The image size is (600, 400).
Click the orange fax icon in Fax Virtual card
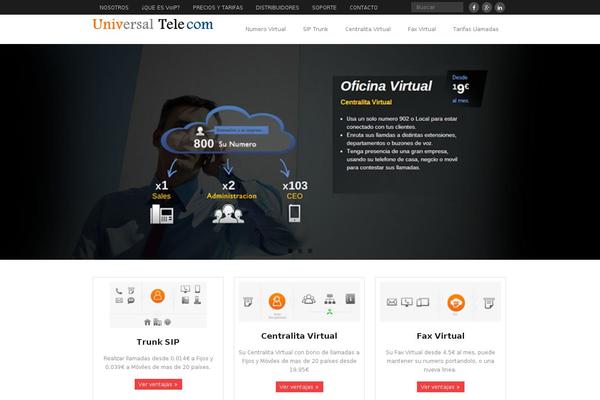pos(456,303)
